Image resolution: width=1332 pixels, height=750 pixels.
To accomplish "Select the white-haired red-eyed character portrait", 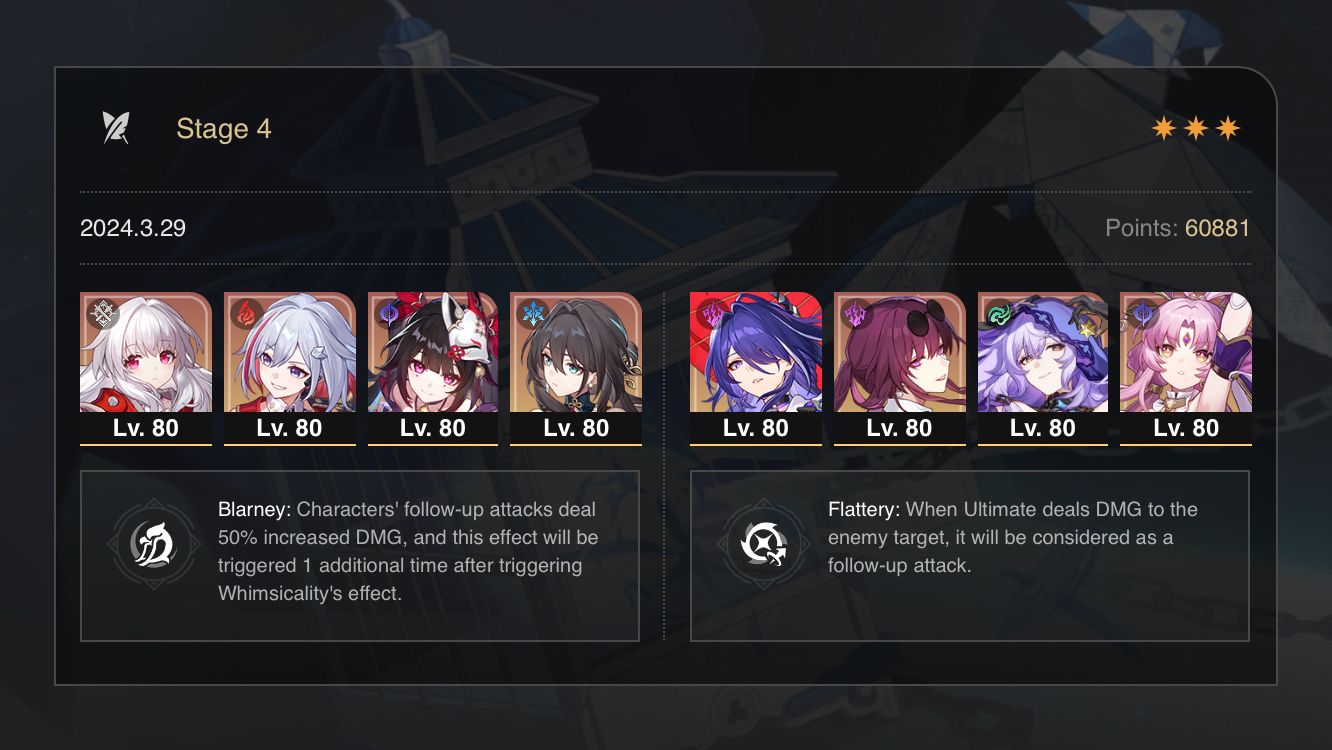I will click(x=146, y=352).
